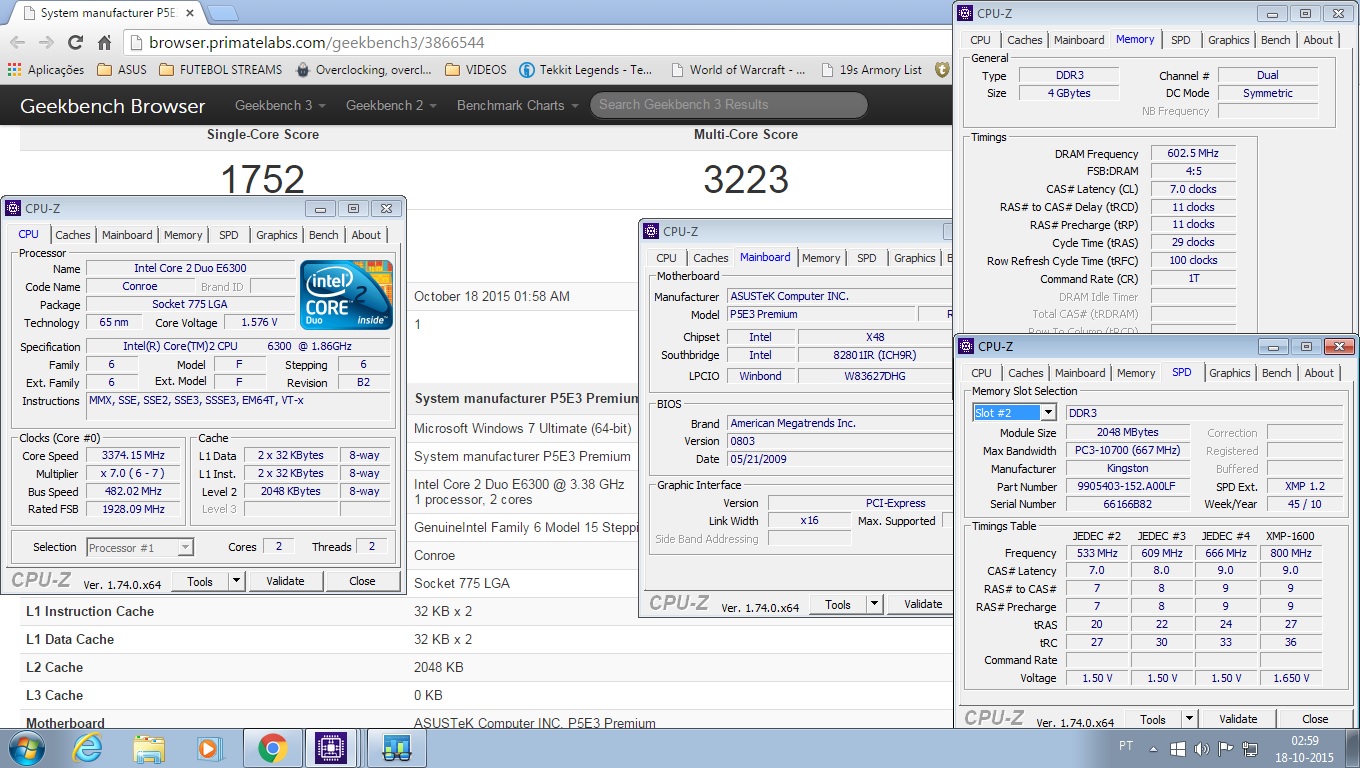
Task: Click the Search Geekbench 3 Results field
Action: pos(728,105)
